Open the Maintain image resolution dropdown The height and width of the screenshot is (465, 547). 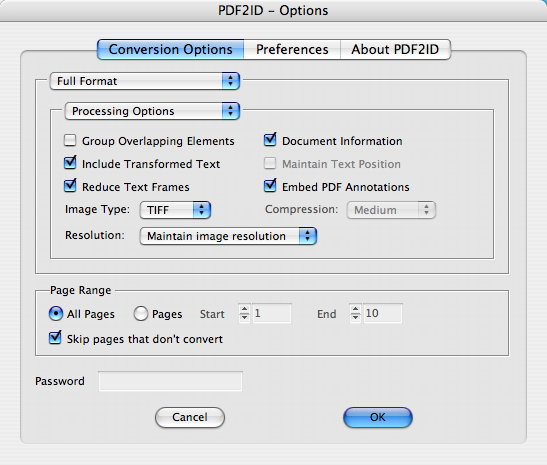pos(228,236)
